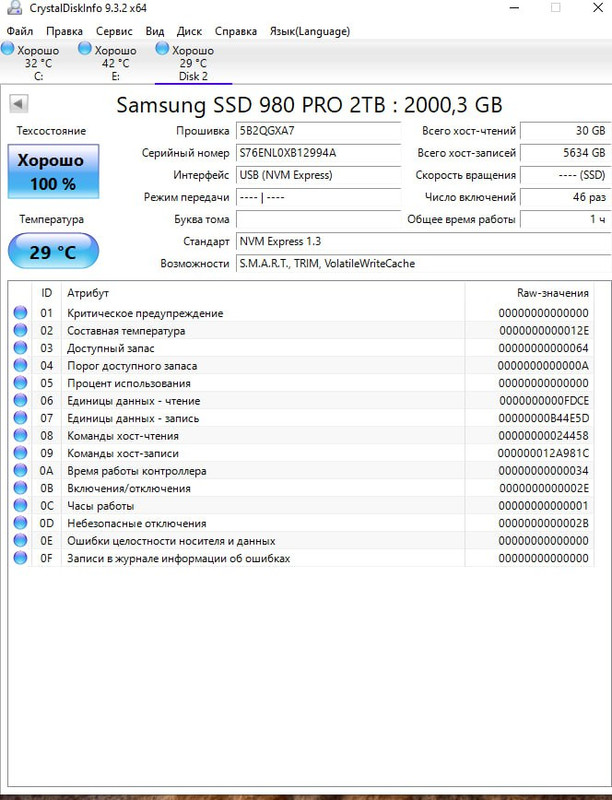Click status orb of attribute 0C row
Image resolution: width=612 pixels, height=800 pixels.
[20, 506]
